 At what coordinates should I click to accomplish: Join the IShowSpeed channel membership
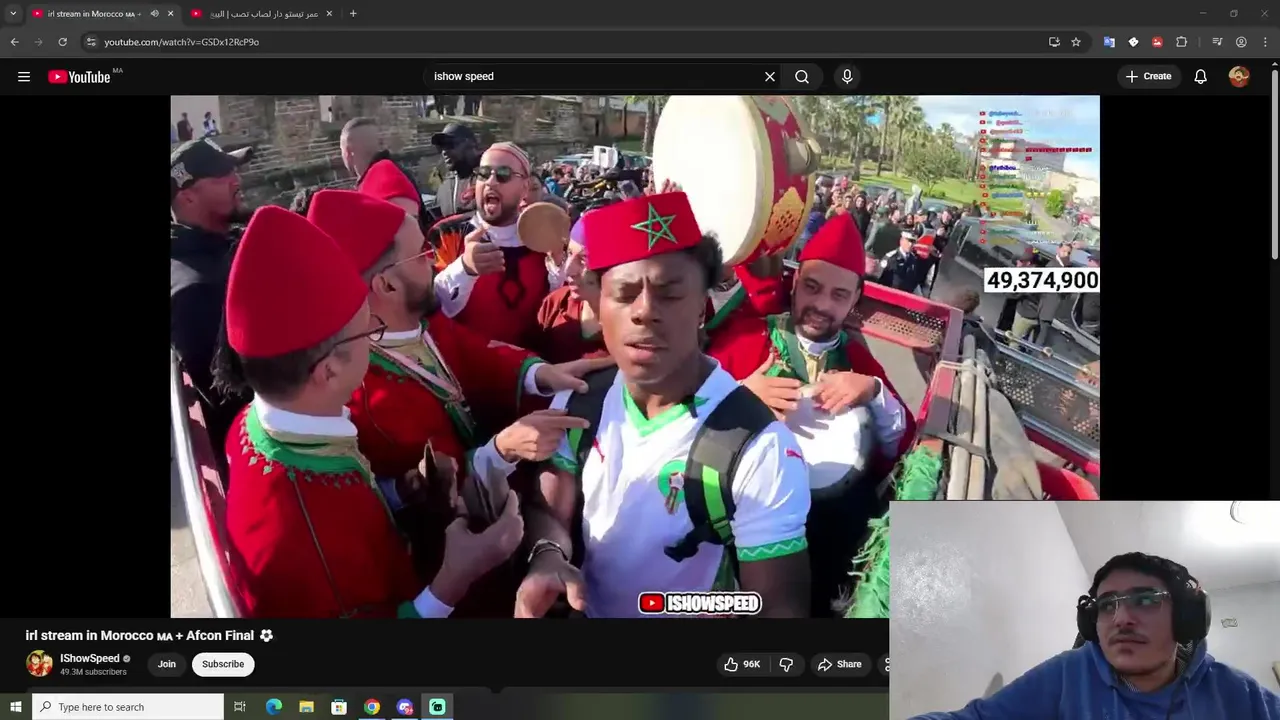(166, 664)
